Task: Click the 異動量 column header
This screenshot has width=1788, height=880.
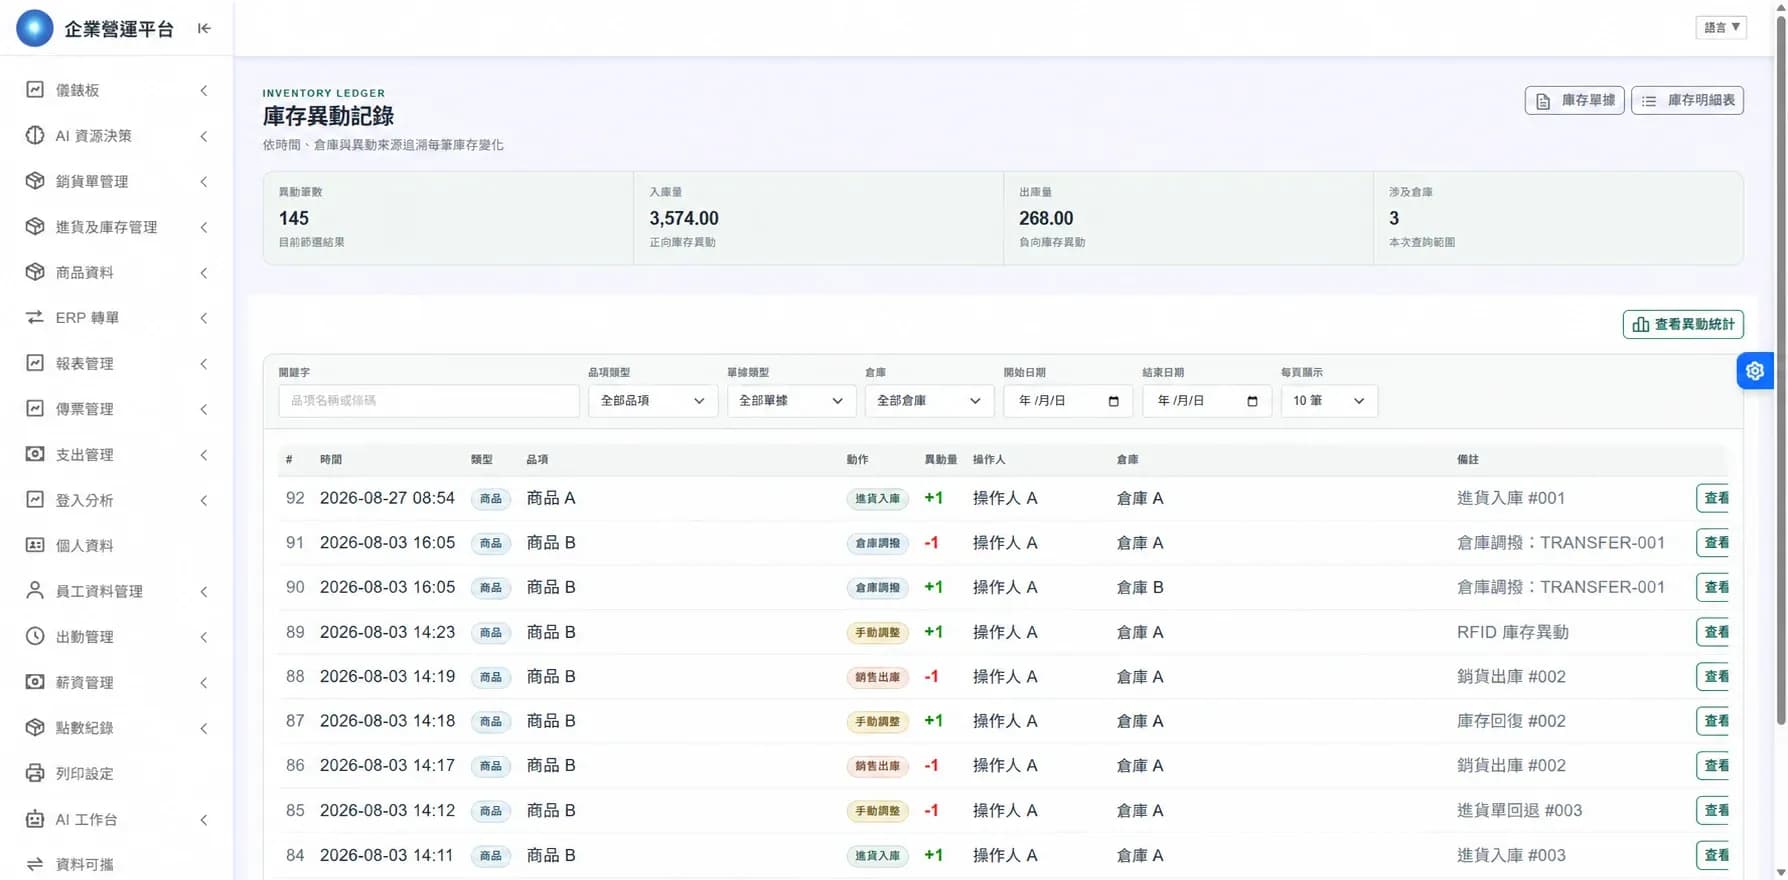Action: coord(941,460)
